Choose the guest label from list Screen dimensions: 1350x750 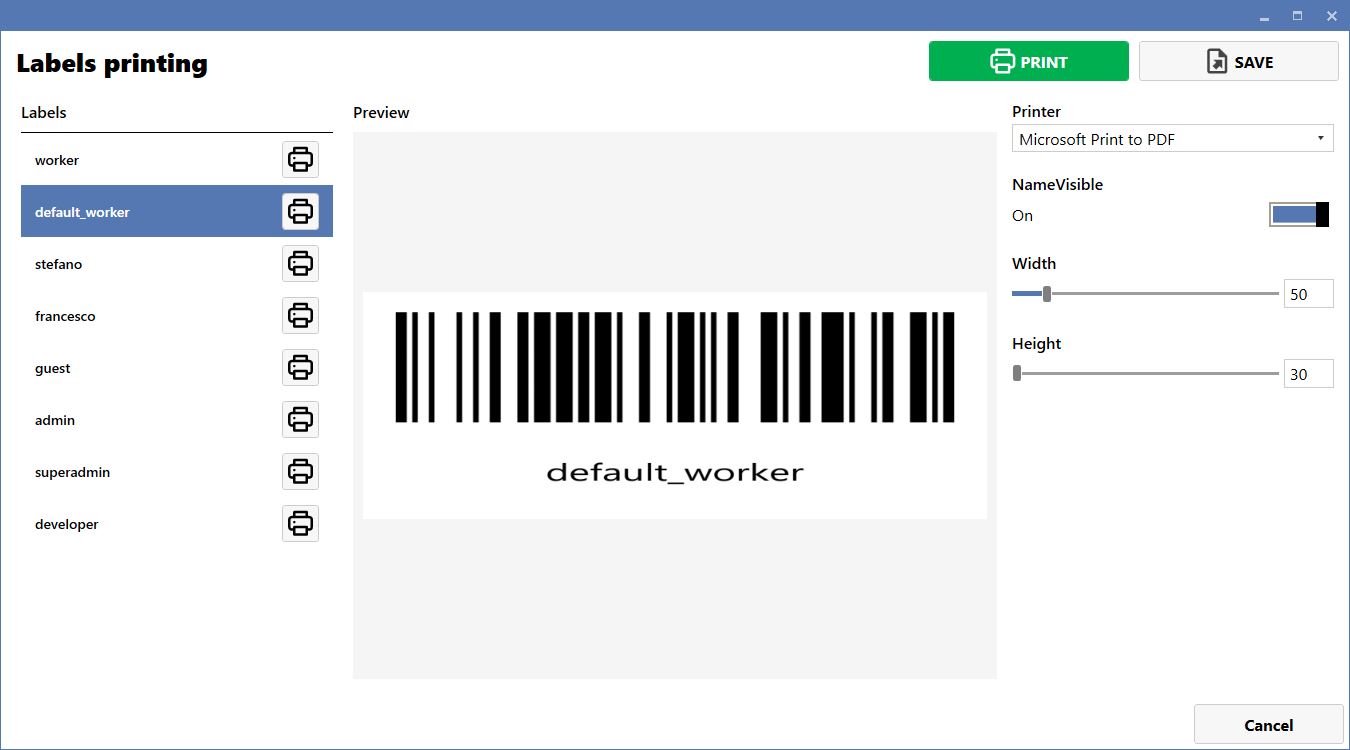point(177,368)
